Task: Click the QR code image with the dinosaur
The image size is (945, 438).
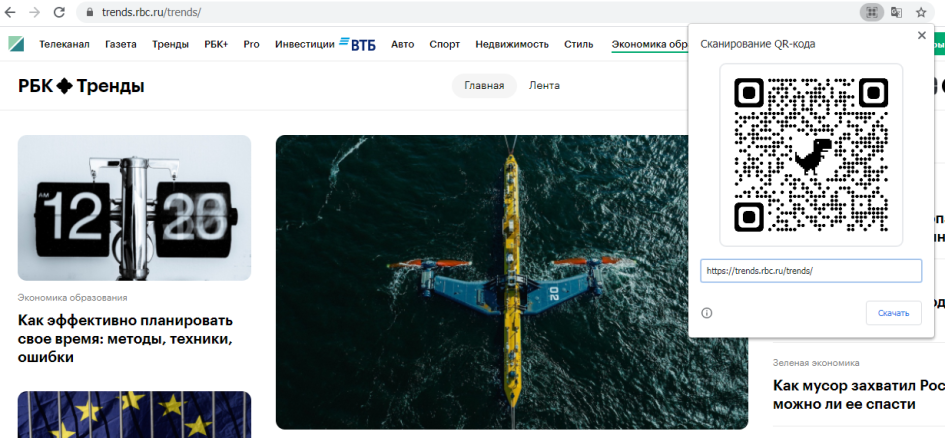Action: (811, 155)
